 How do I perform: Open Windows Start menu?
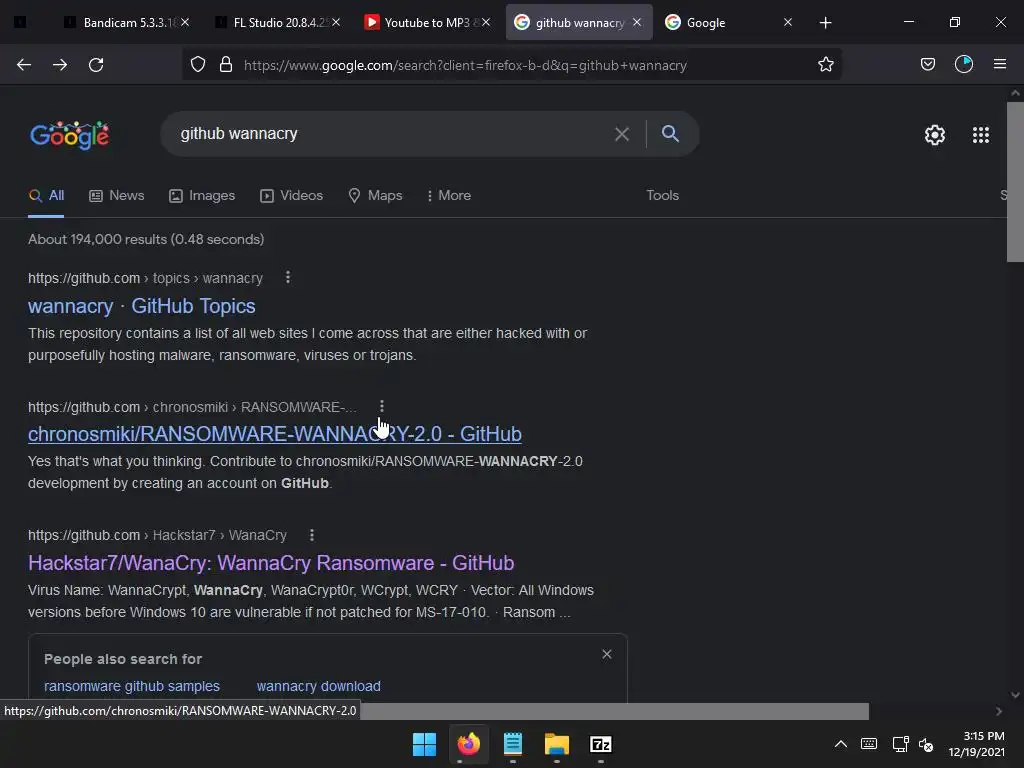(x=424, y=744)
